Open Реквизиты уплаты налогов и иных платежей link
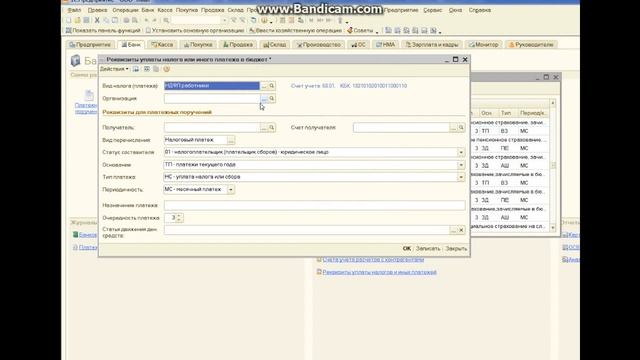Image resolution: width=640 pixels, height=360 pixels. coord(380,272)
